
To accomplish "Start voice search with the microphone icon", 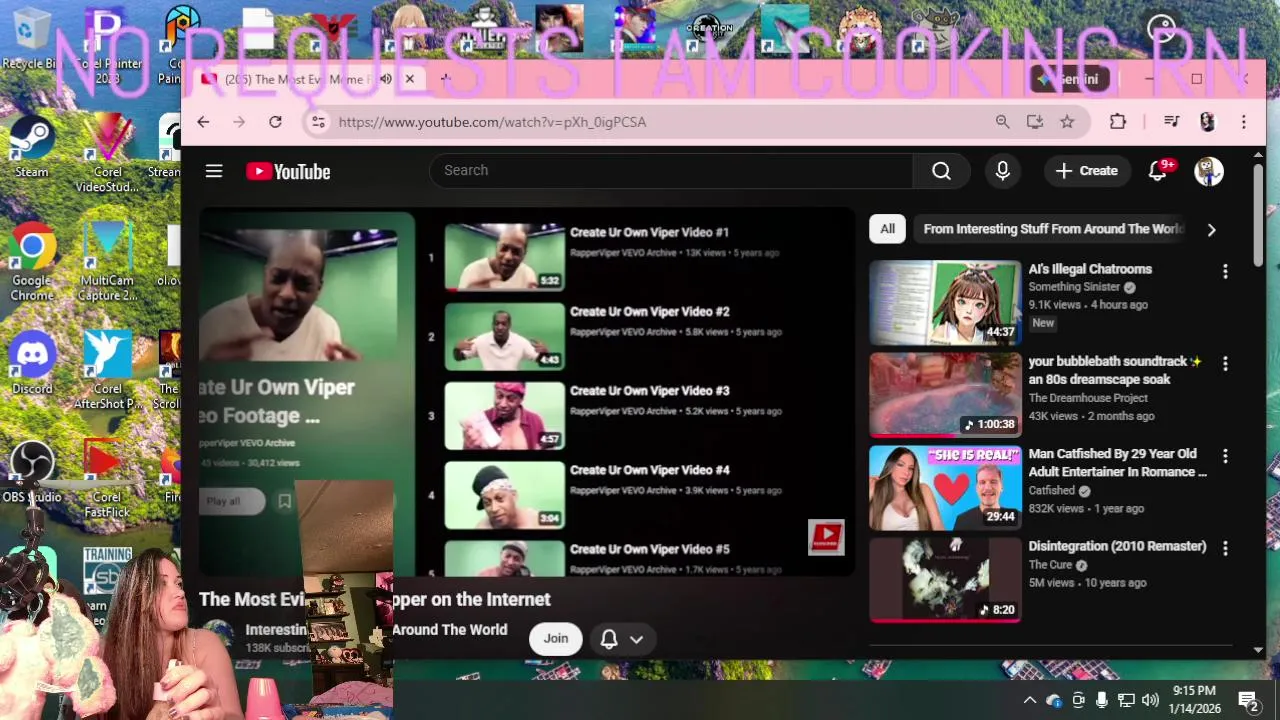I will click(1002, 171).
